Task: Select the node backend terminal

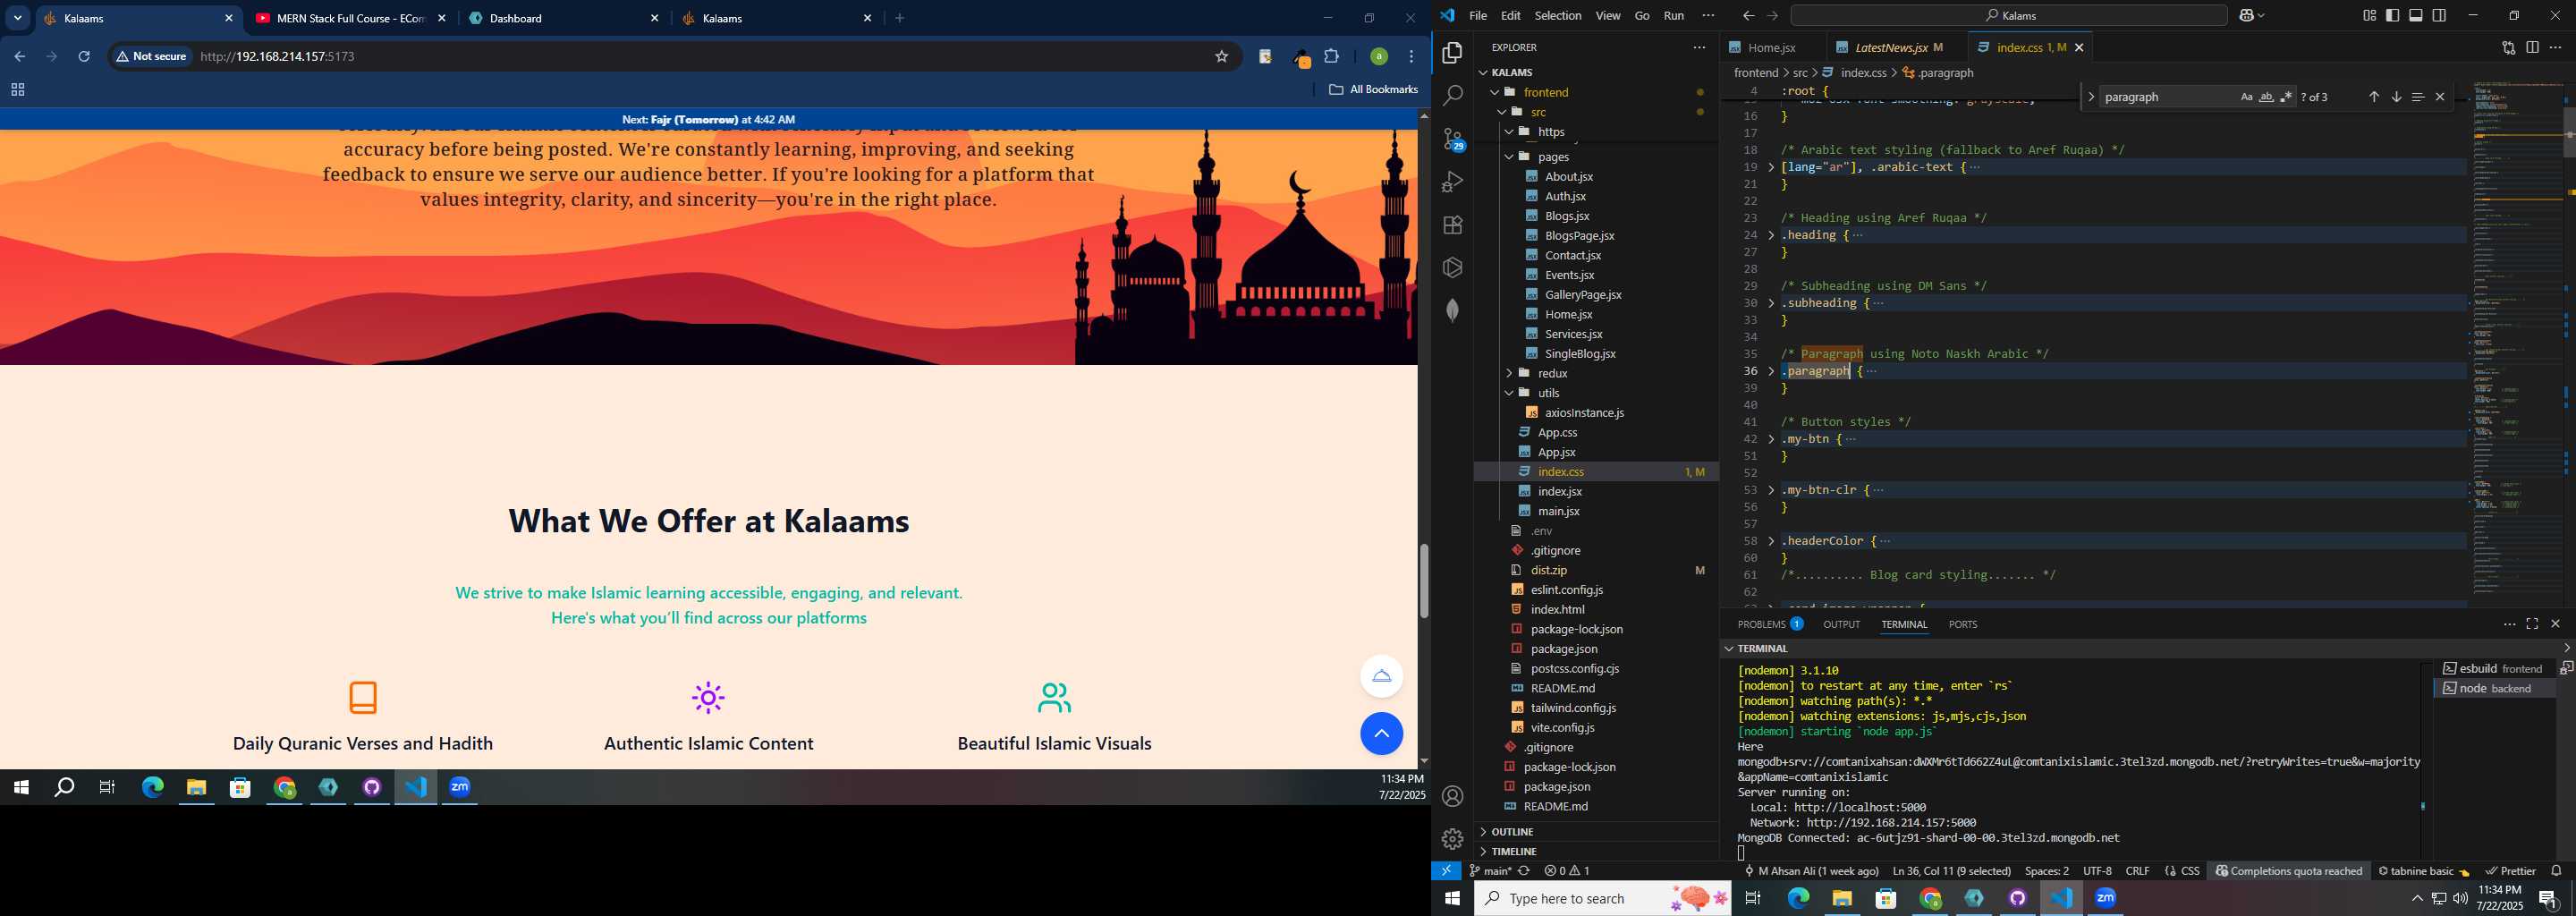Action: (x=2494, y=689)
